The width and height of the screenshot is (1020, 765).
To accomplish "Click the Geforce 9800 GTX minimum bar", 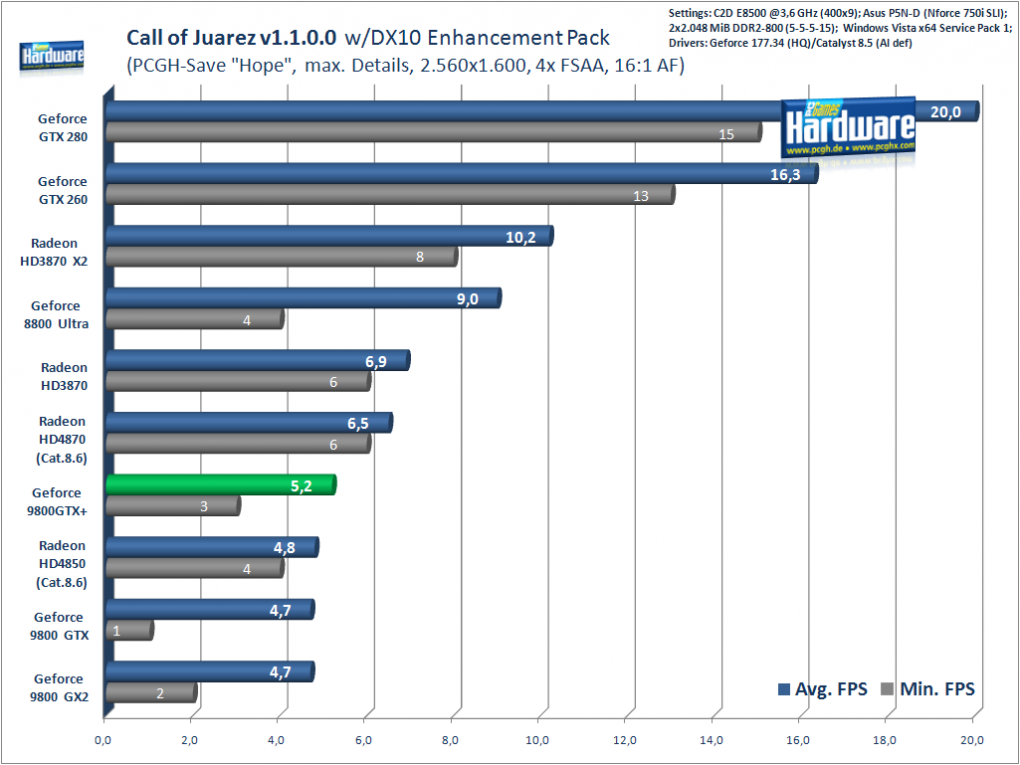I will 129,630.
